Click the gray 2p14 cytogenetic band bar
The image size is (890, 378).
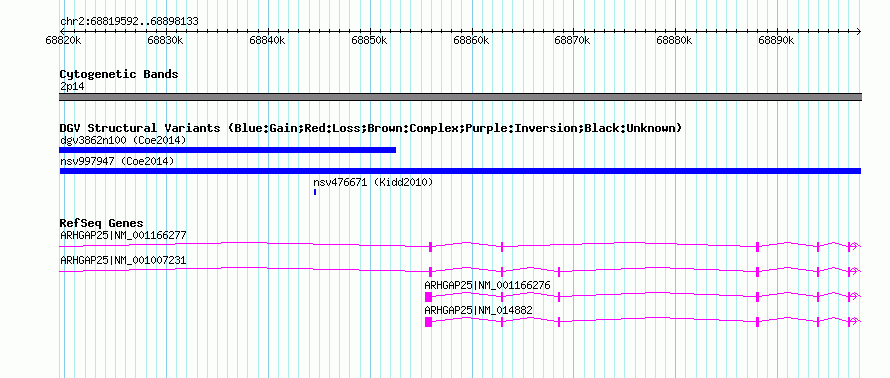460,97
